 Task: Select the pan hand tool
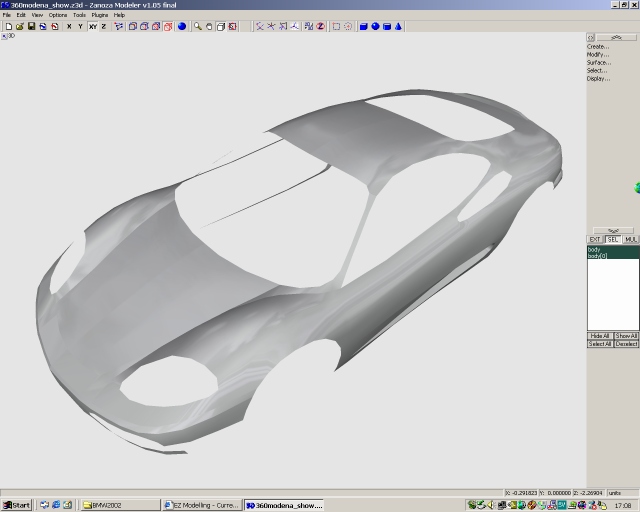(x=209, y=26)
